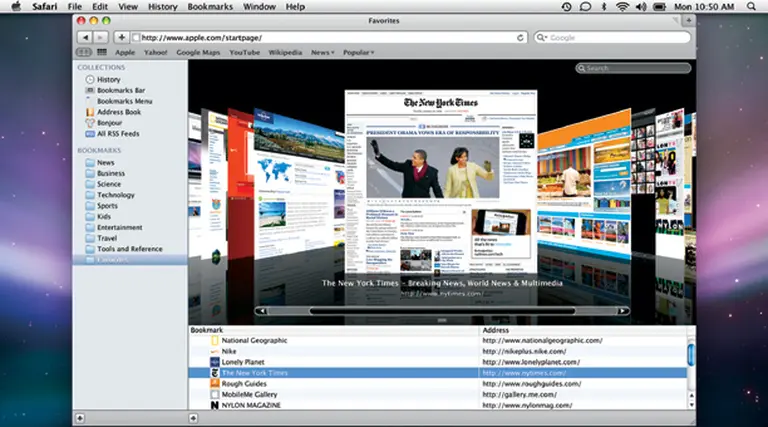The width and height of the screenshot is (768, 427).
Task: Go forward with the right arrow button
Action: (100, 38)
